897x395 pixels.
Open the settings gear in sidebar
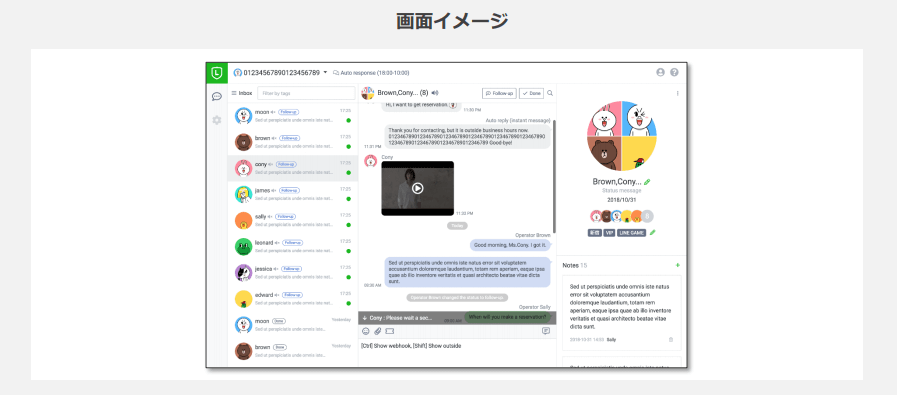tap(217, 120)
